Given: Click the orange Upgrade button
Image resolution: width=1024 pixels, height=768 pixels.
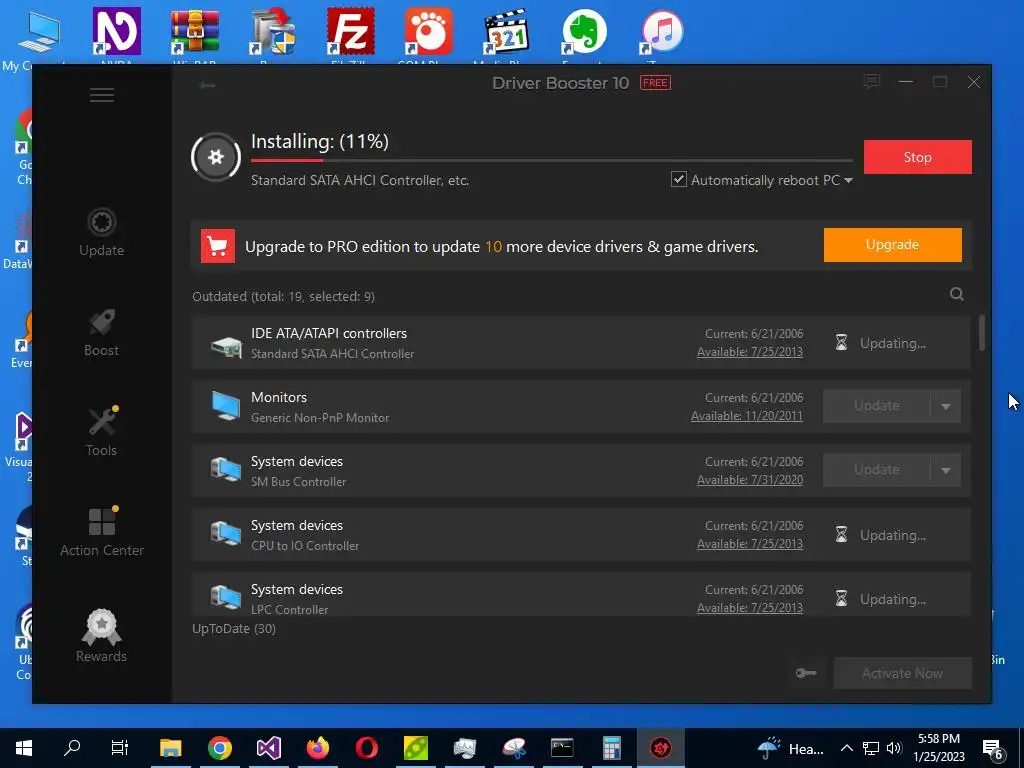Looking at the screenshot, I should pos(892,245).
